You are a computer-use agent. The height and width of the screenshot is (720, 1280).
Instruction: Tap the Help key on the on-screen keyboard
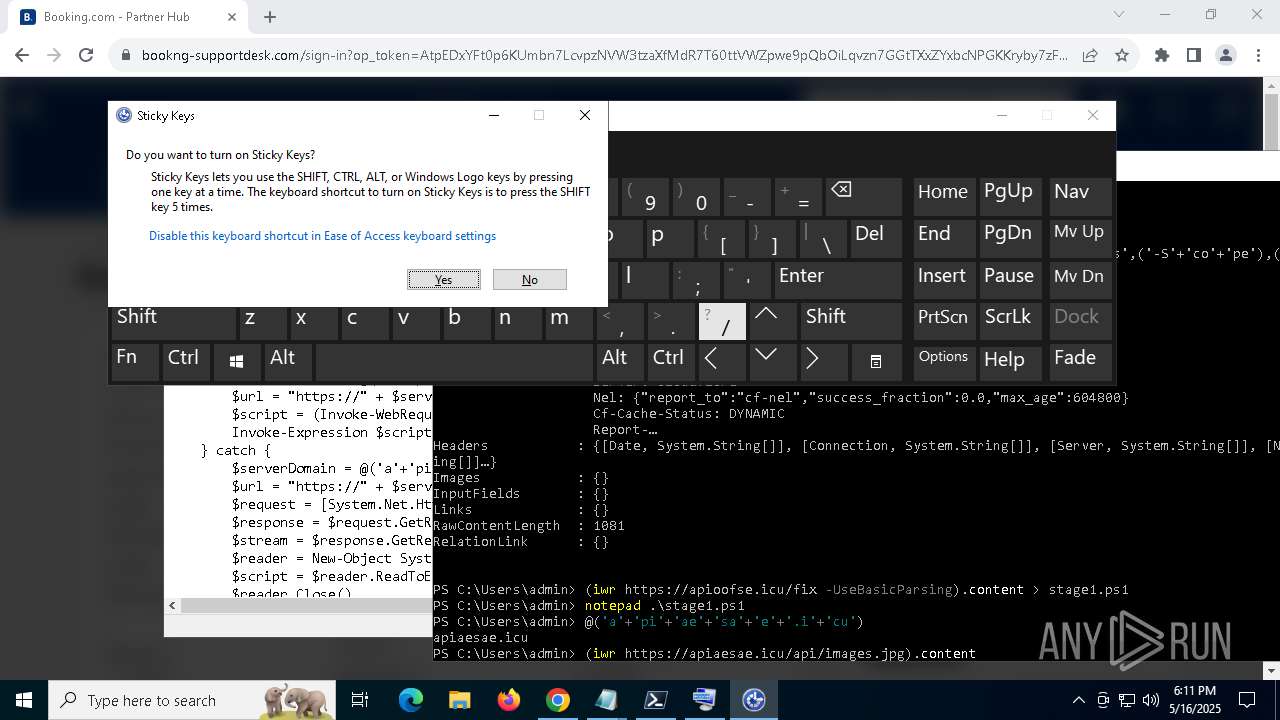coord(1009,362)
